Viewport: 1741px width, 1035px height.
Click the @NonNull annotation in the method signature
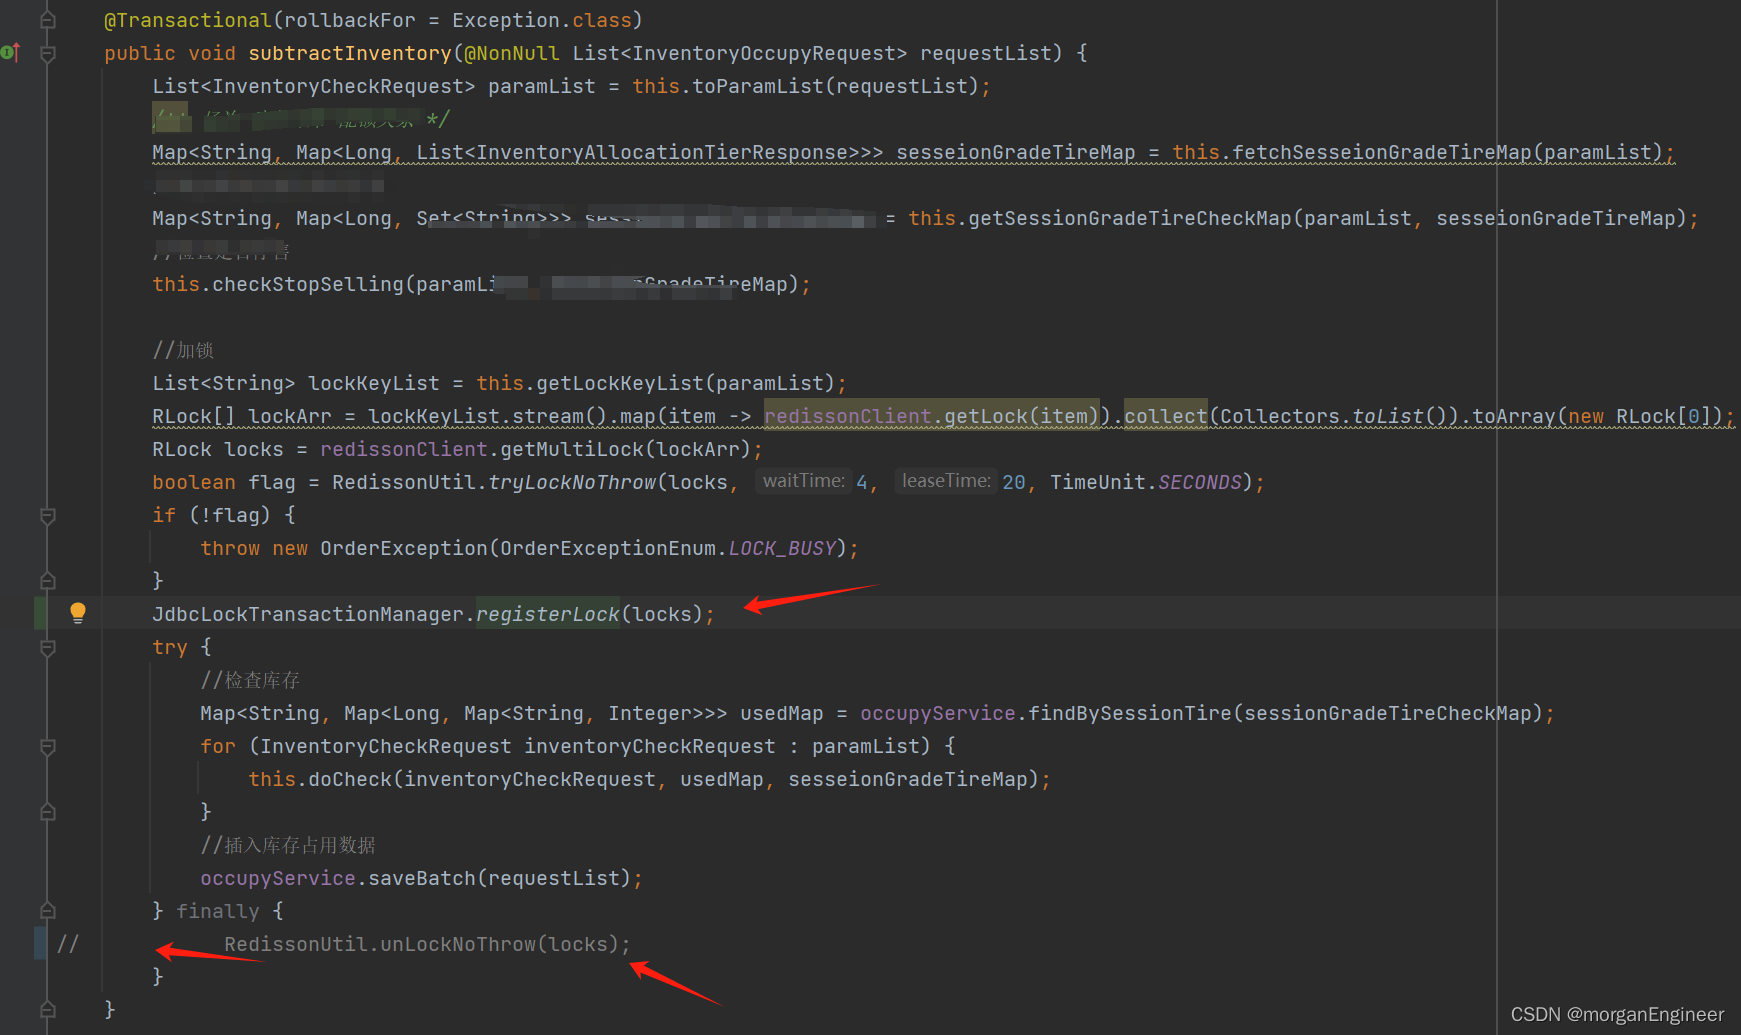[511, 53]
